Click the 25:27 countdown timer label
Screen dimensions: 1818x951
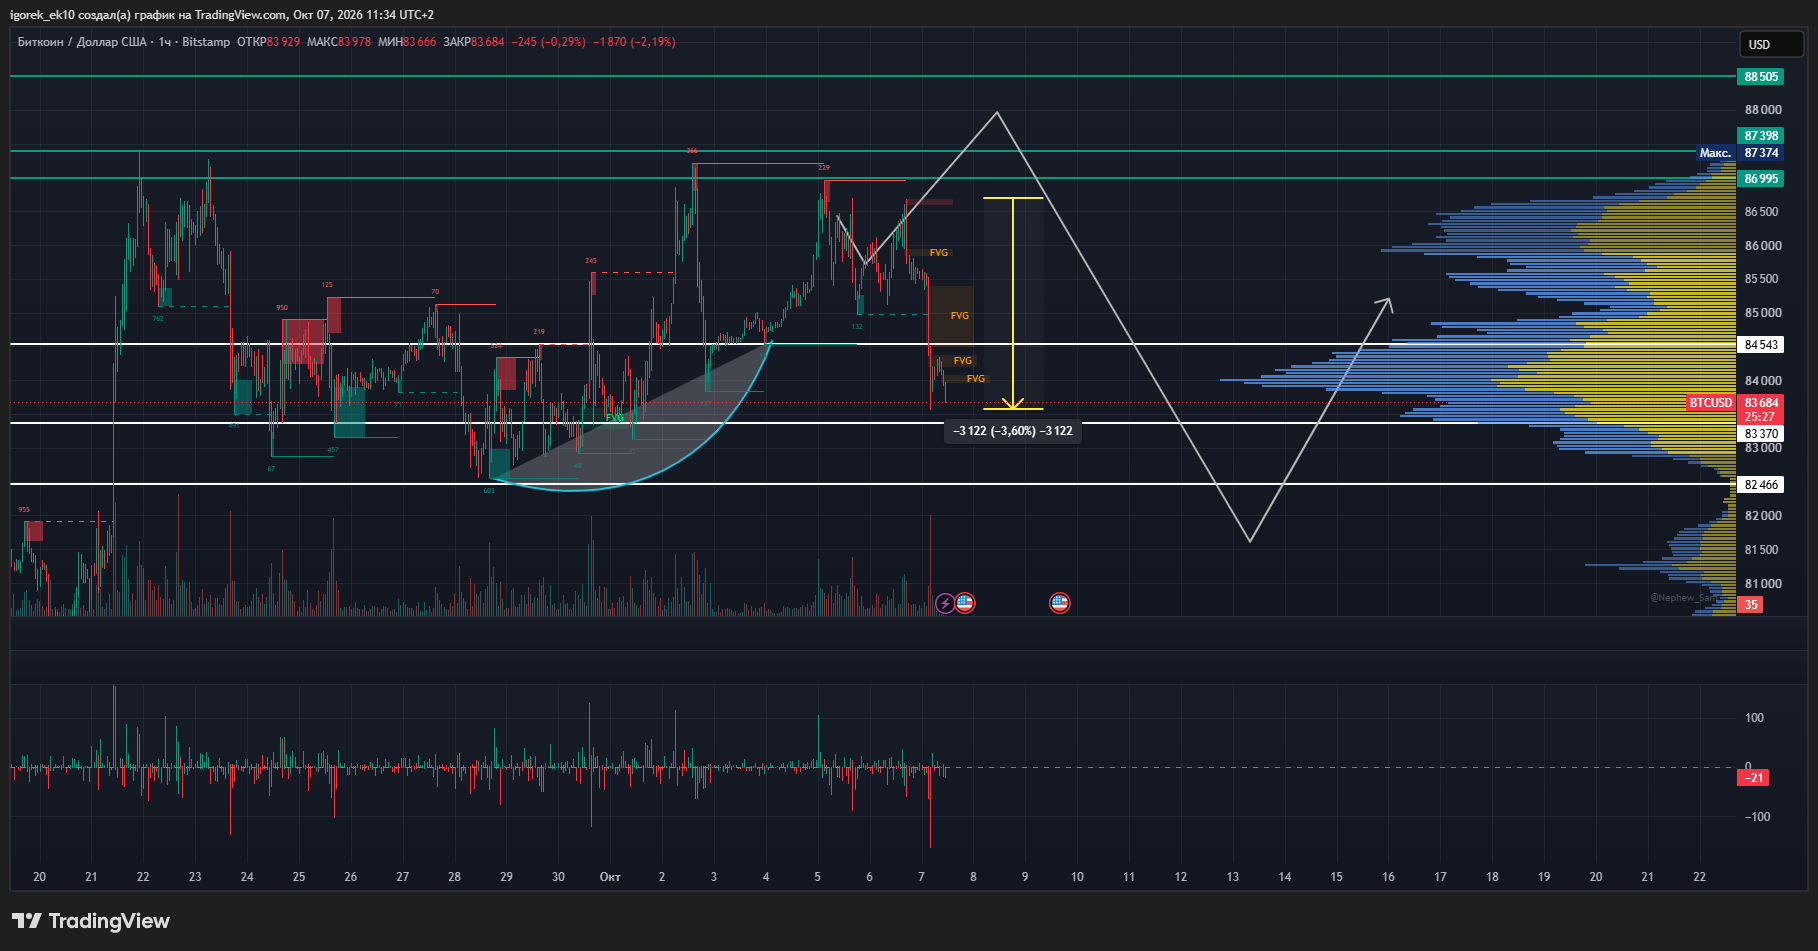1760,417
